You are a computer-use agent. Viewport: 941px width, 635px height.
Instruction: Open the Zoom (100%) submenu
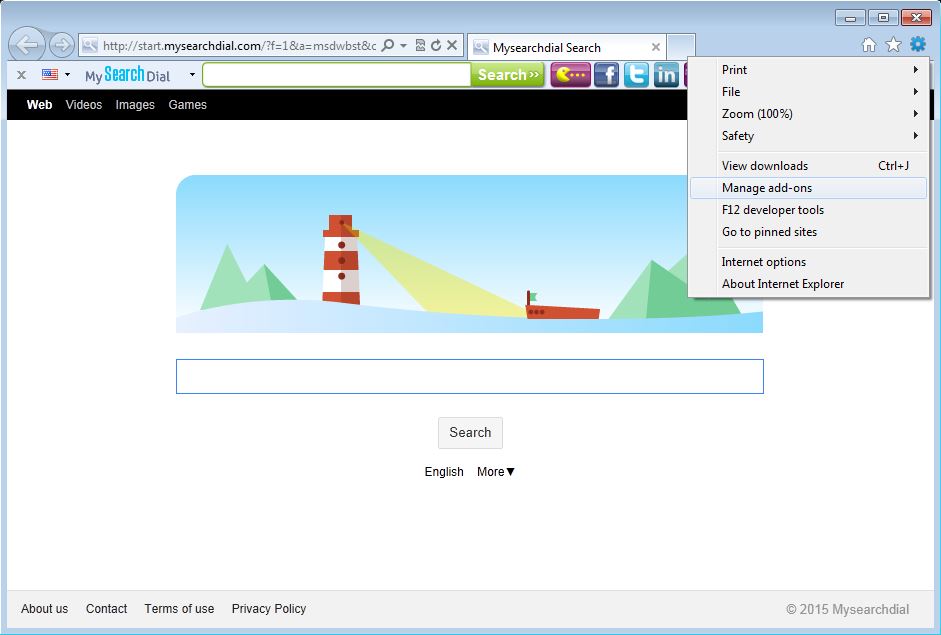[x=808, y=114]
